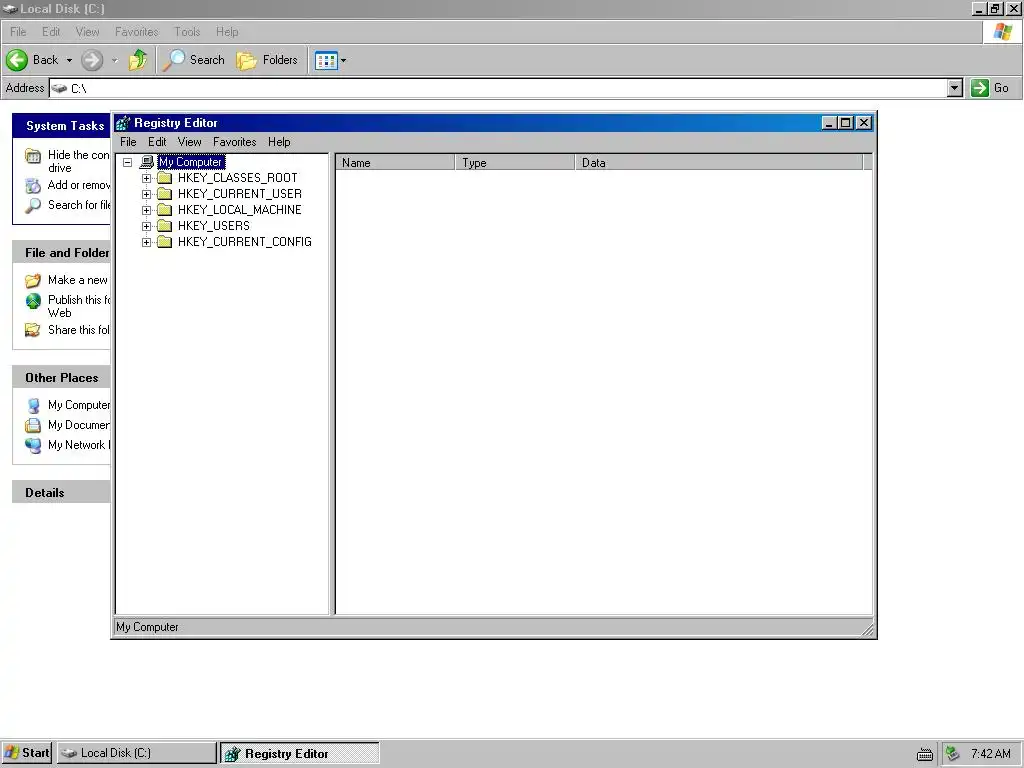
Task: Select the HKEY_USERS tree label
Action: pyautogui.click(x=214, y=226)
